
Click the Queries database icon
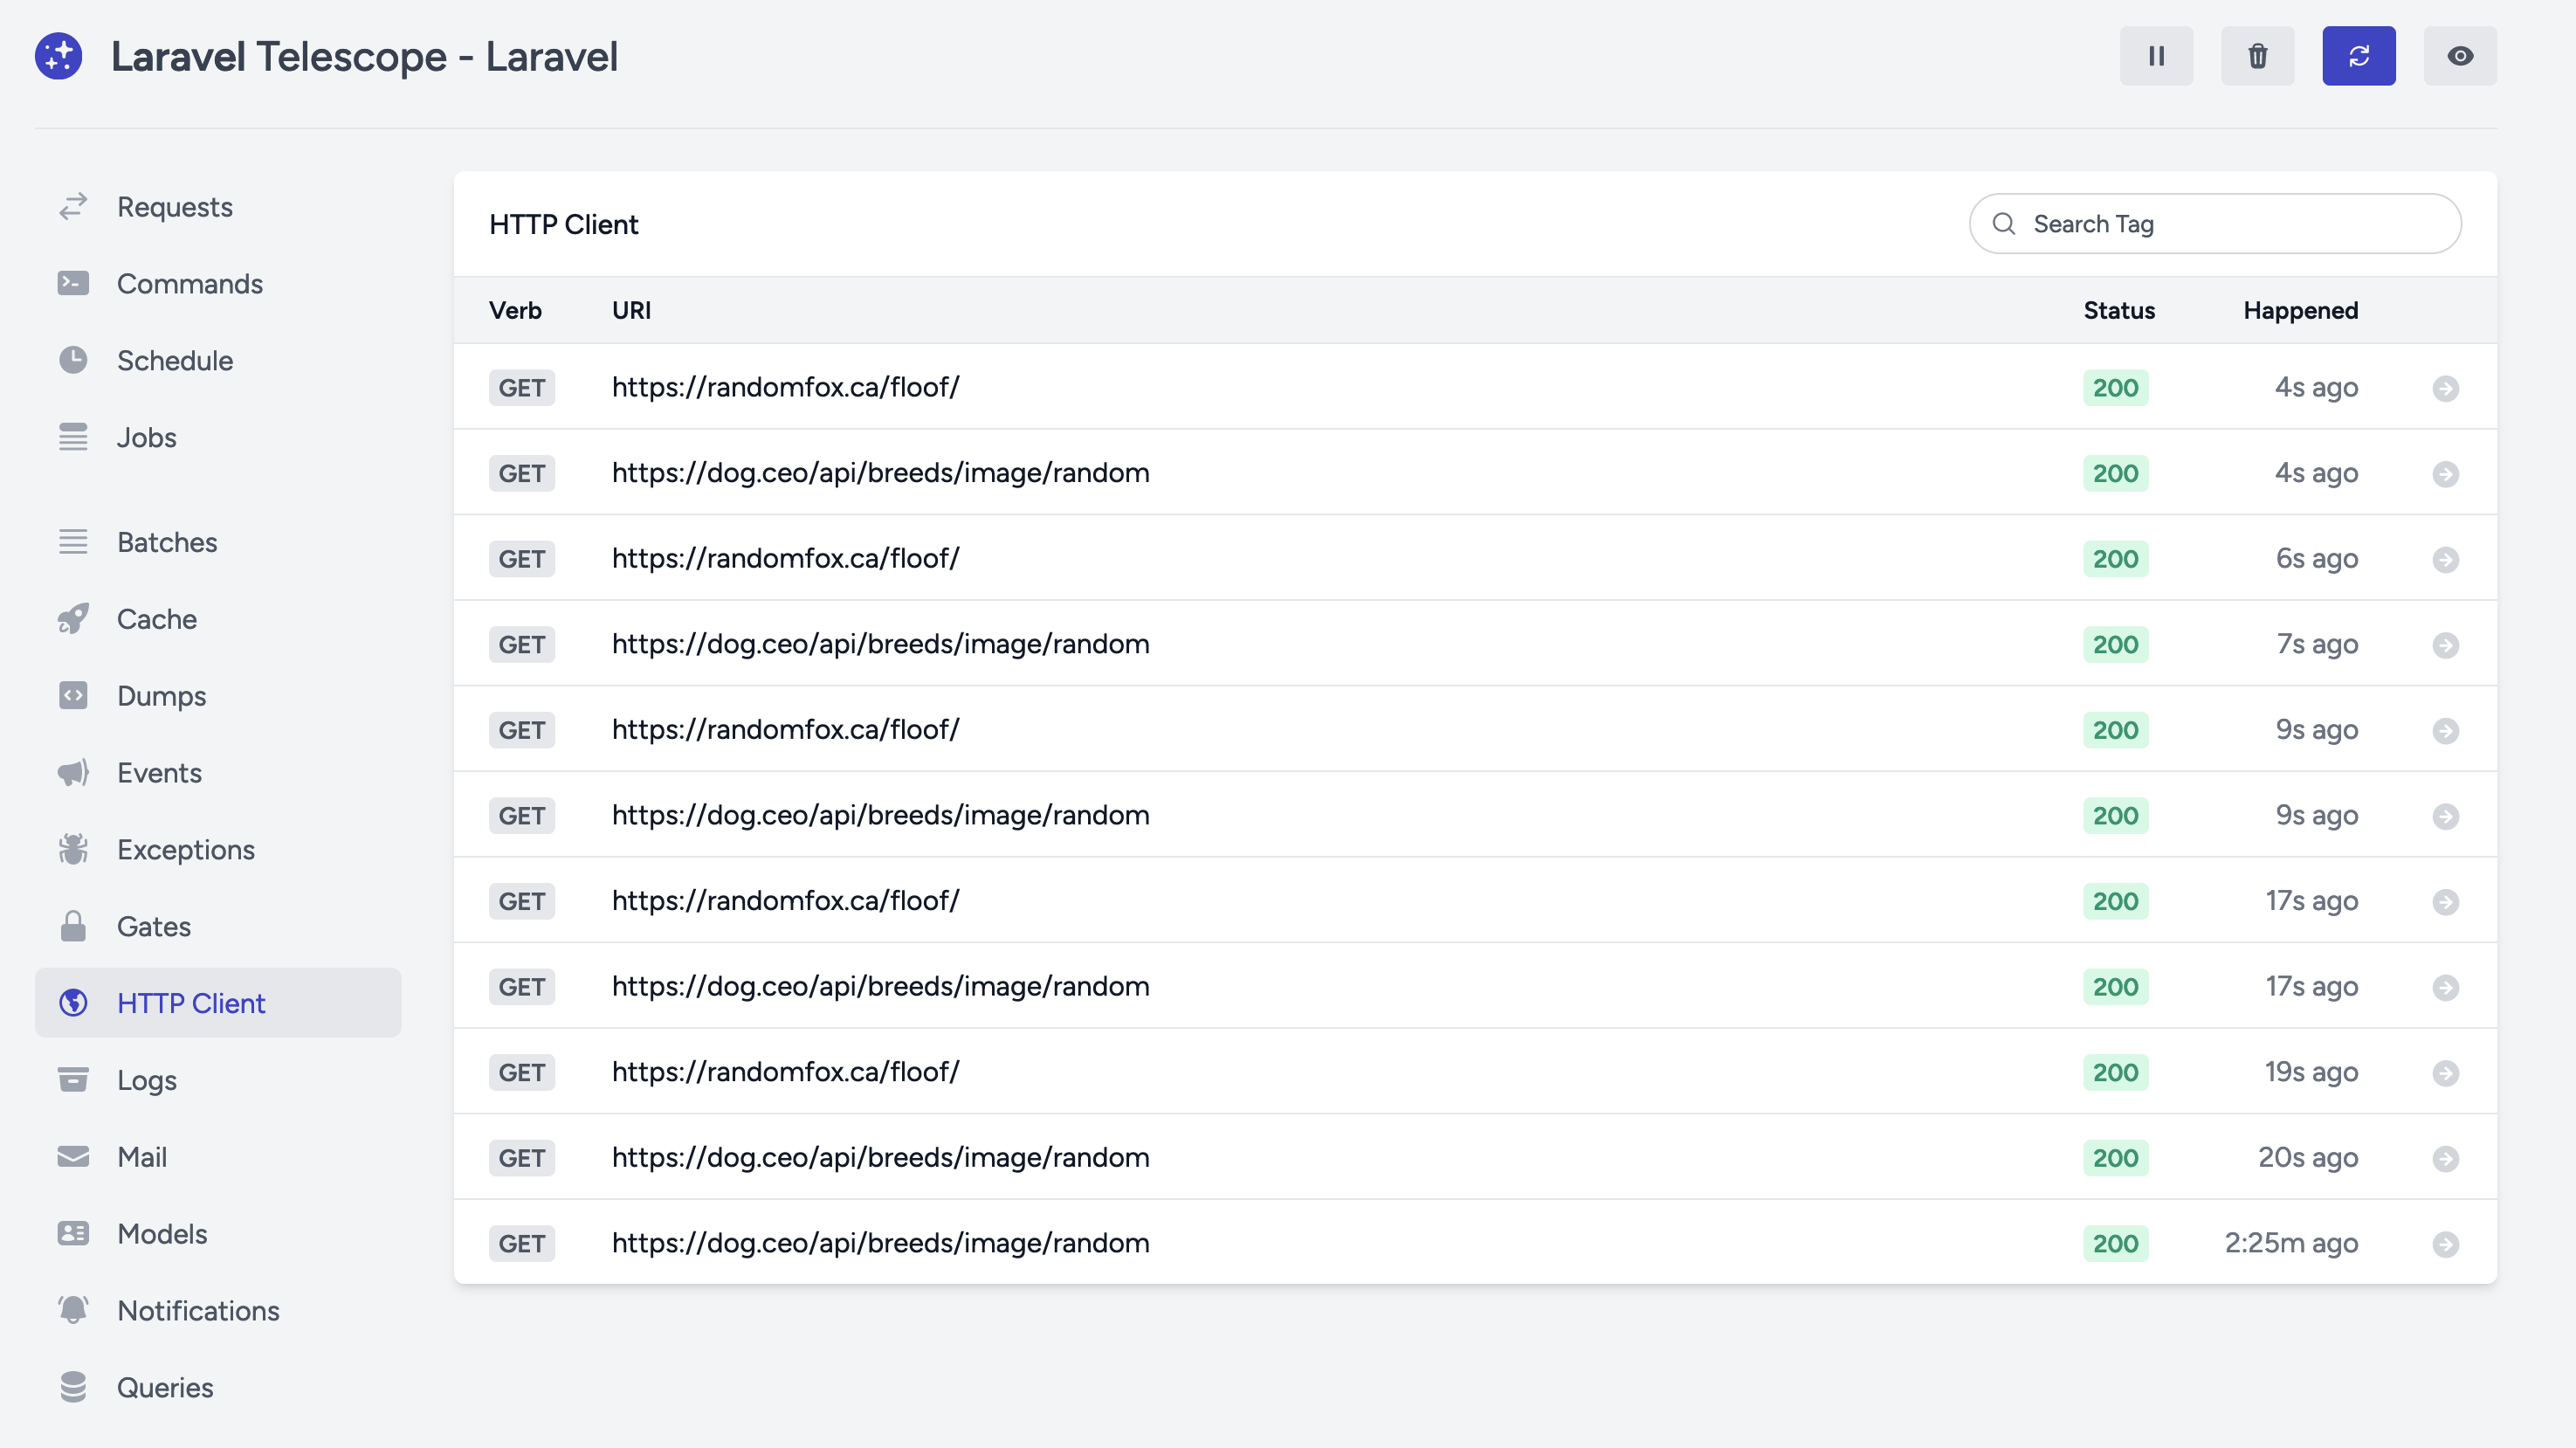(x=73, y=1387)
